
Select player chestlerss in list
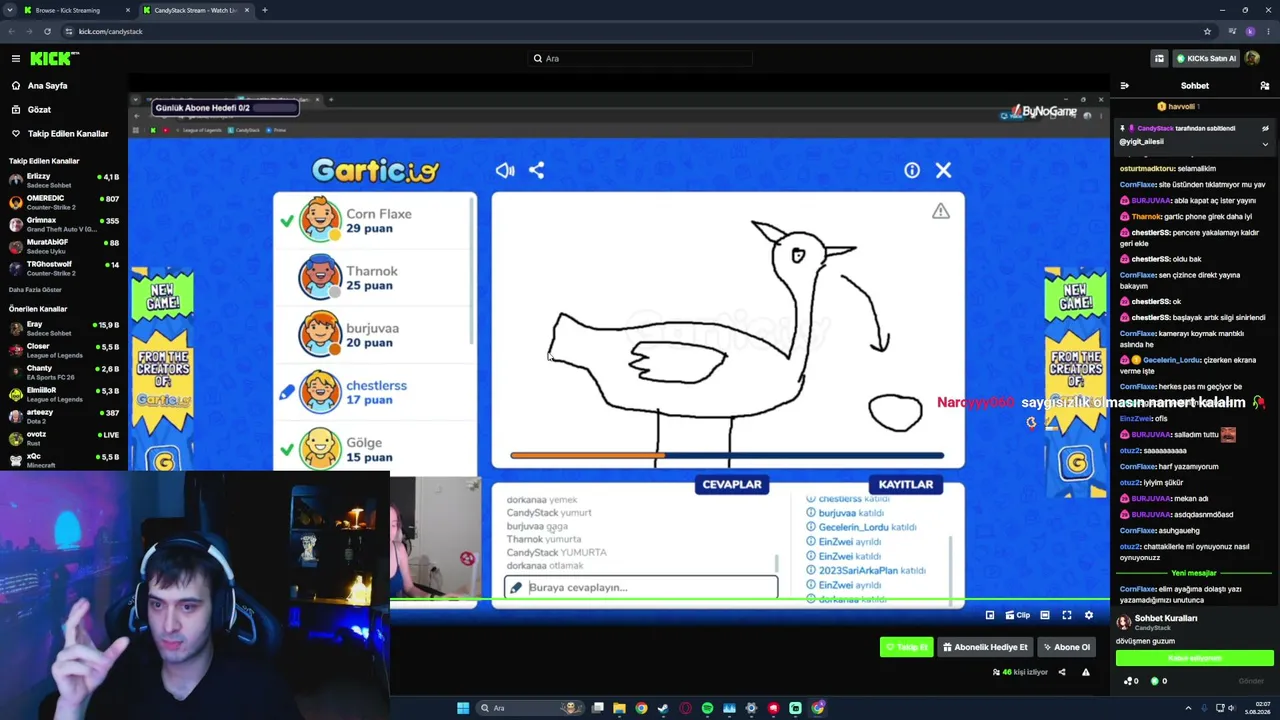[x=374, y=392]
